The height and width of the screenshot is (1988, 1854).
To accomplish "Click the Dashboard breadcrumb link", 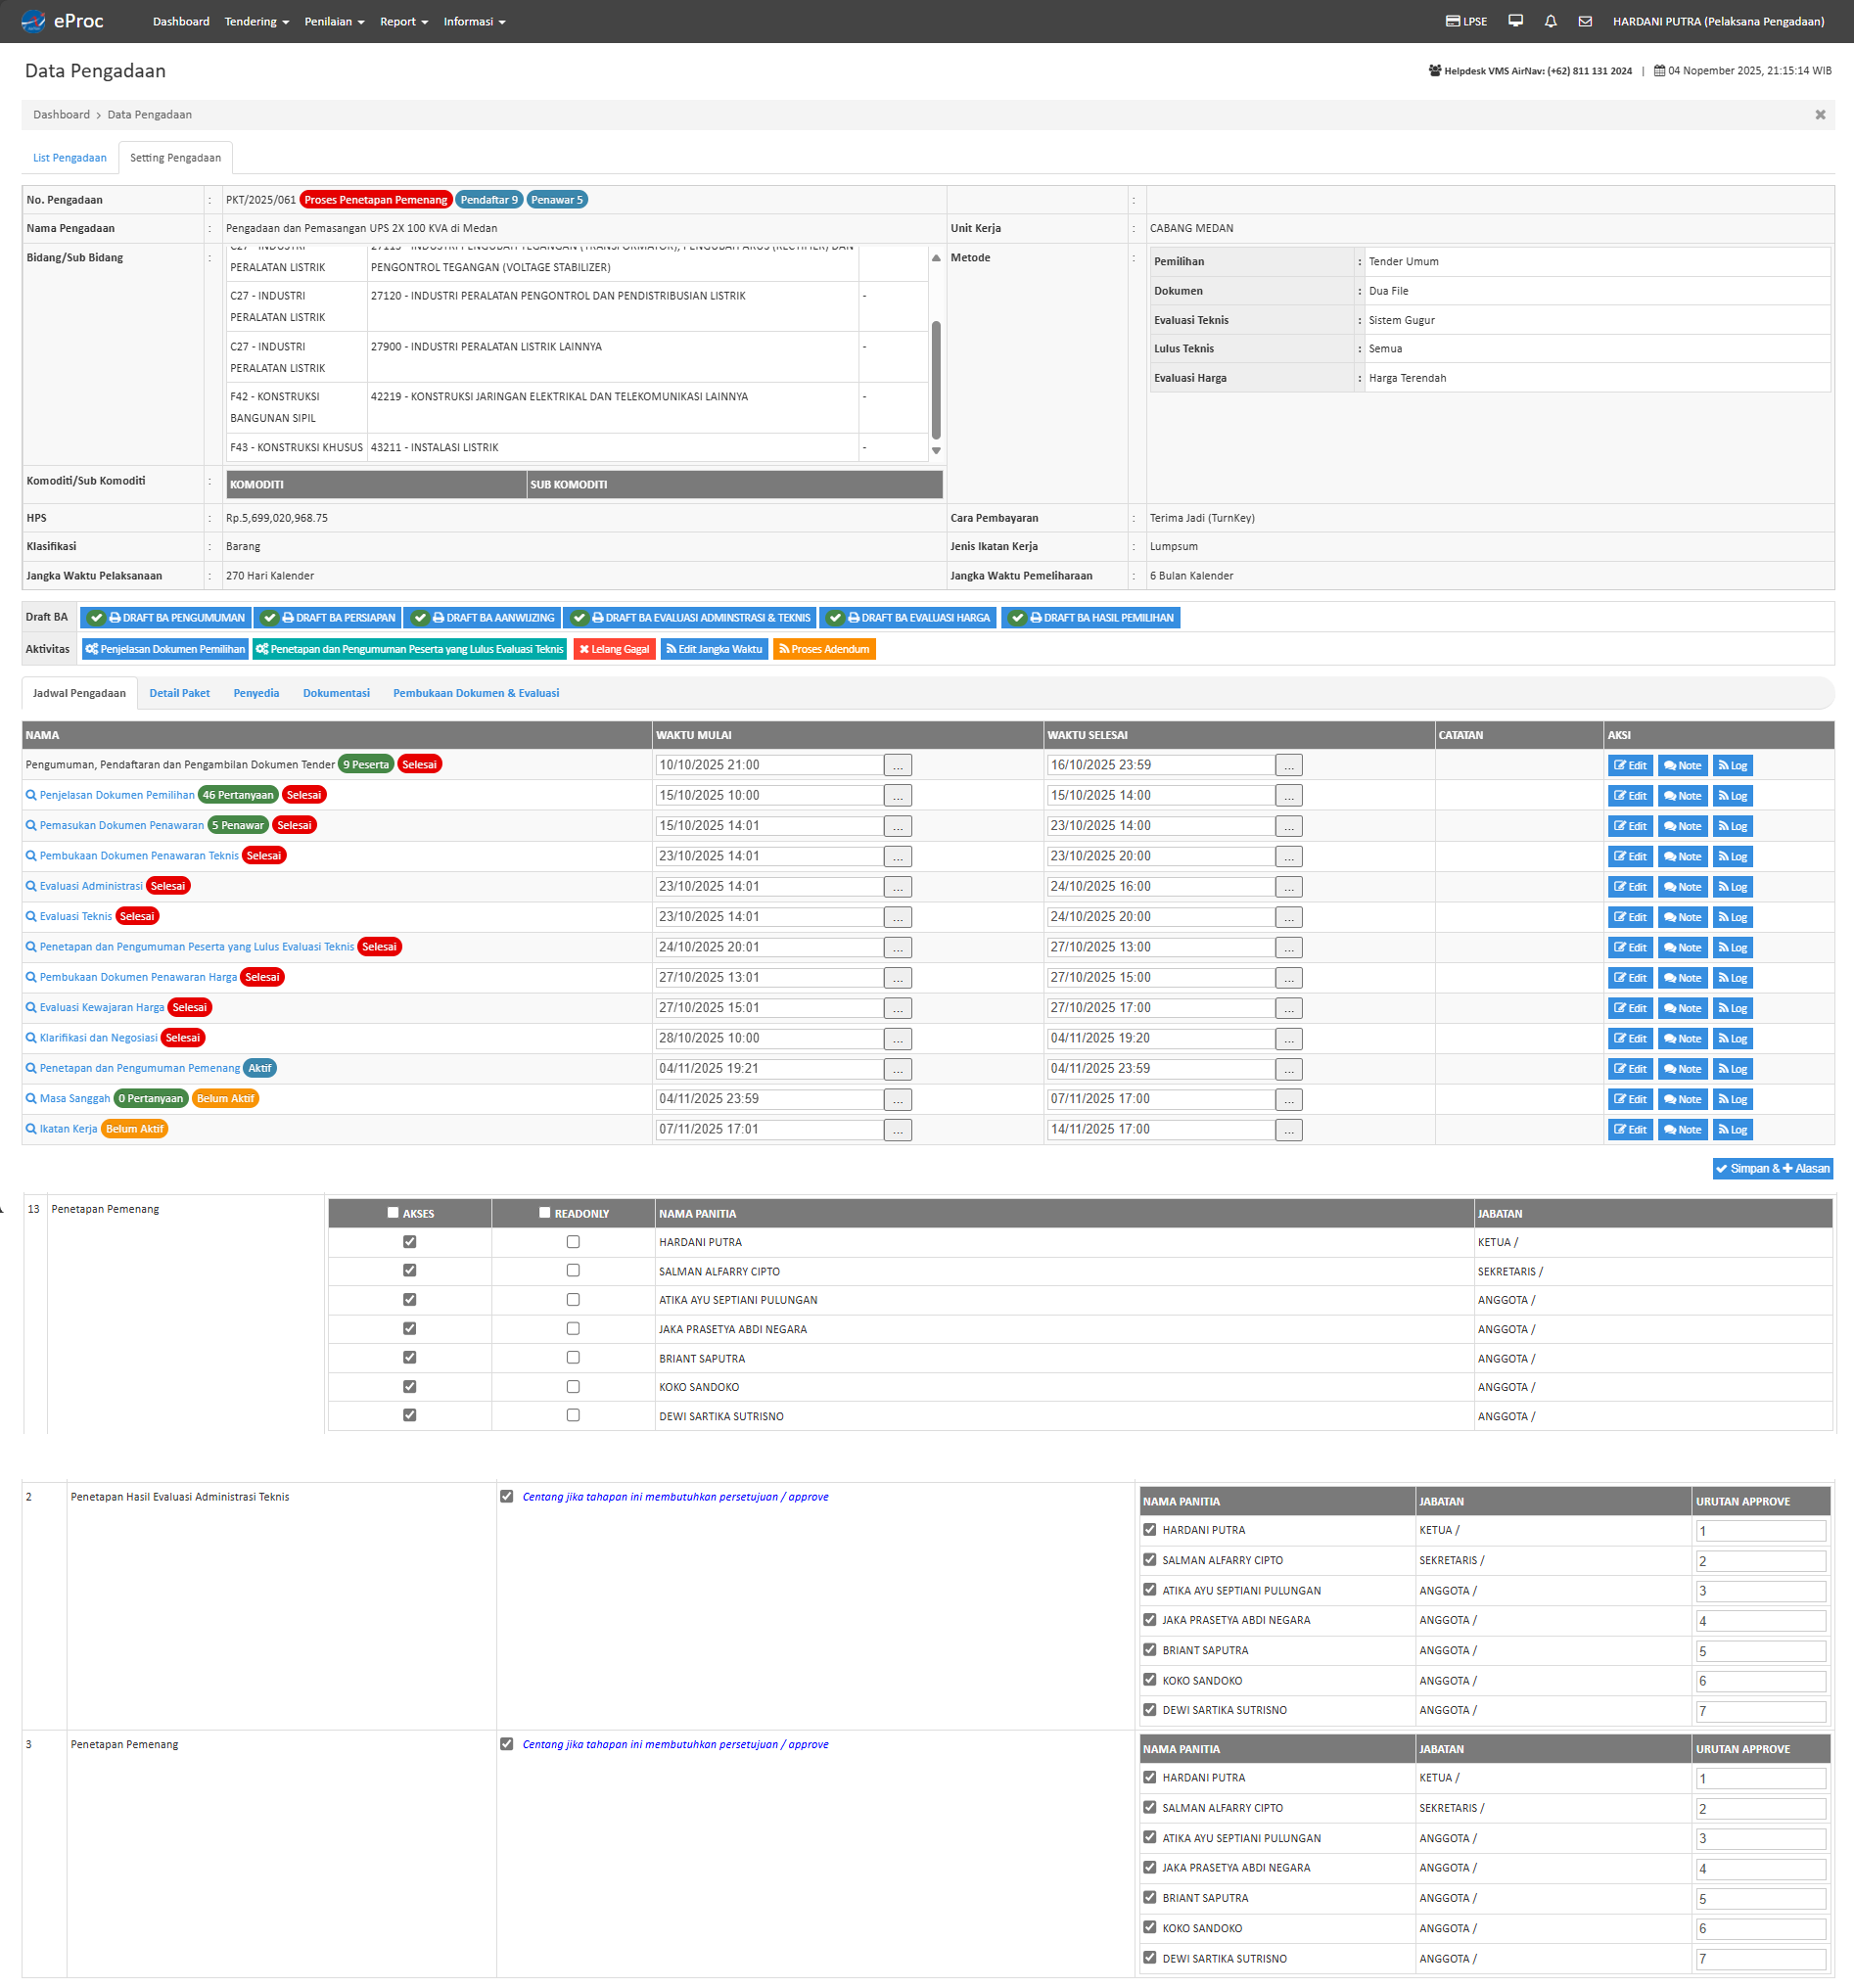I will coord(61,115).
